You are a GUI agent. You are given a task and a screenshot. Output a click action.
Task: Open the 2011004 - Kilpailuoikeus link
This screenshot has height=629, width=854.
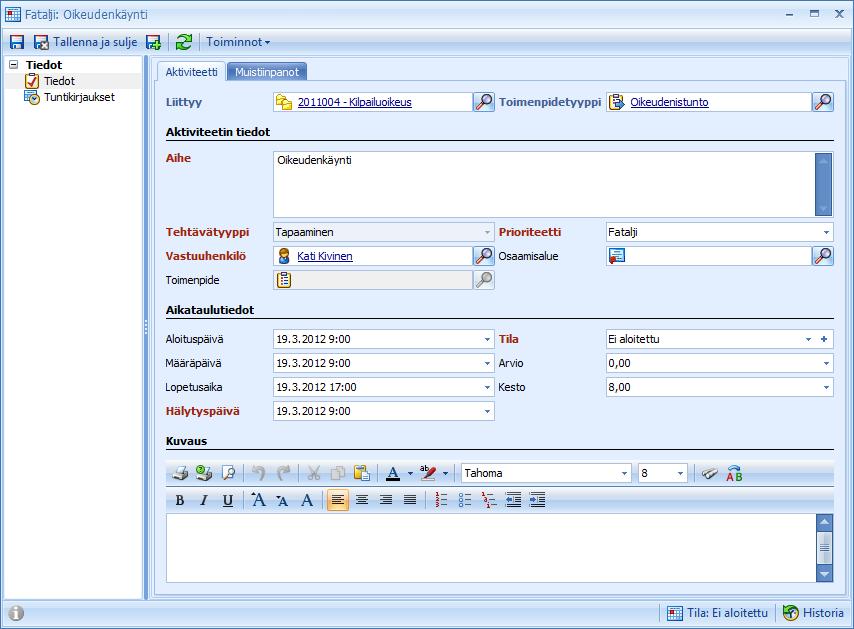click(x=355, y=102)
